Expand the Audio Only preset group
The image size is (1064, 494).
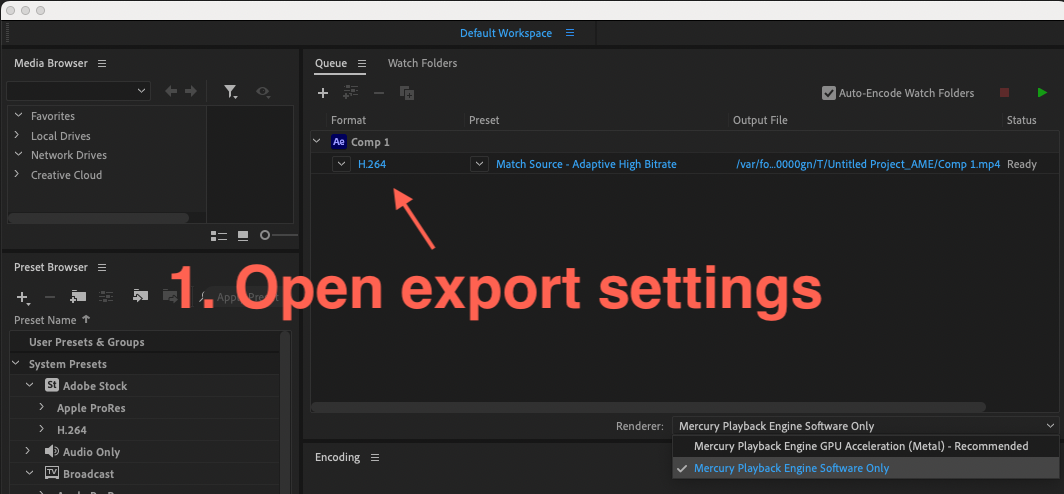point(28,451)
